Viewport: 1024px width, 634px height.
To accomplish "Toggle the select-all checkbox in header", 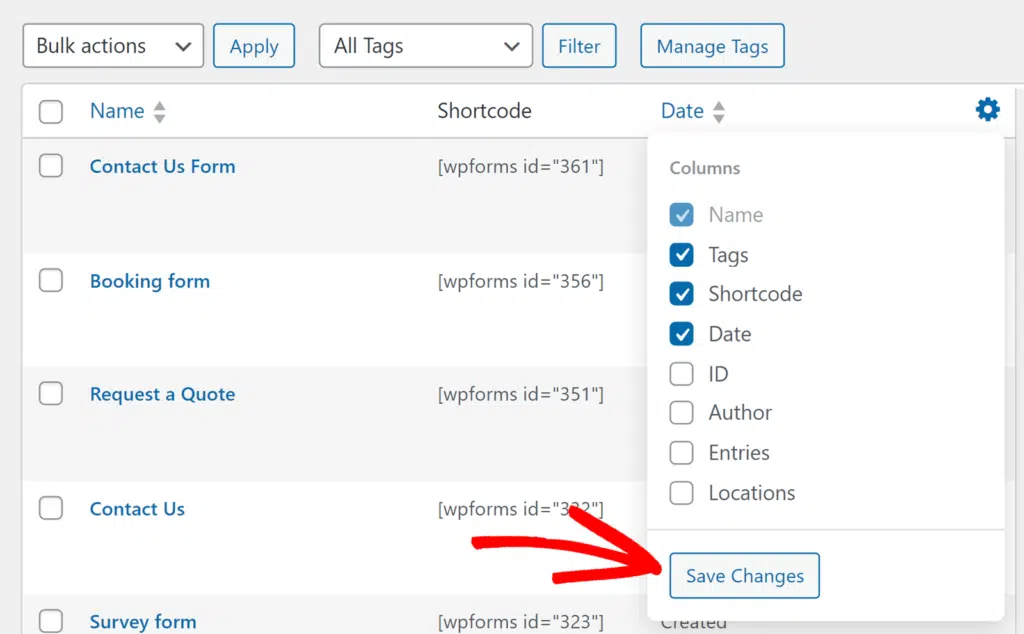I will (51, 112).
